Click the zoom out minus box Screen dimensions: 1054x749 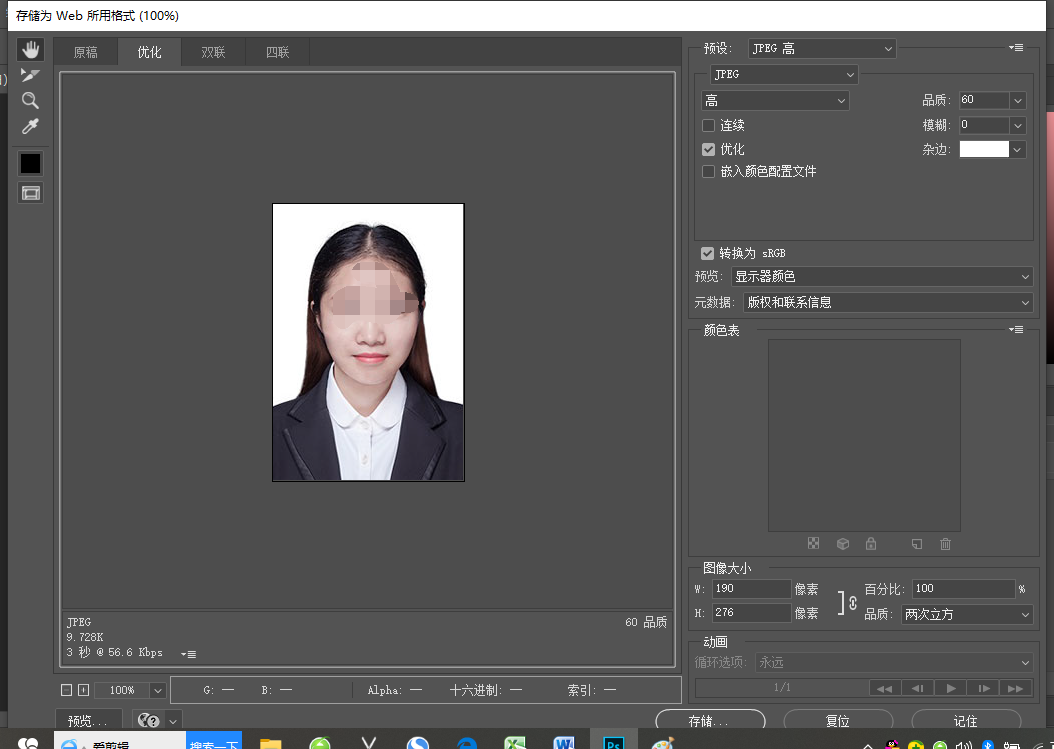click(67, 690)
